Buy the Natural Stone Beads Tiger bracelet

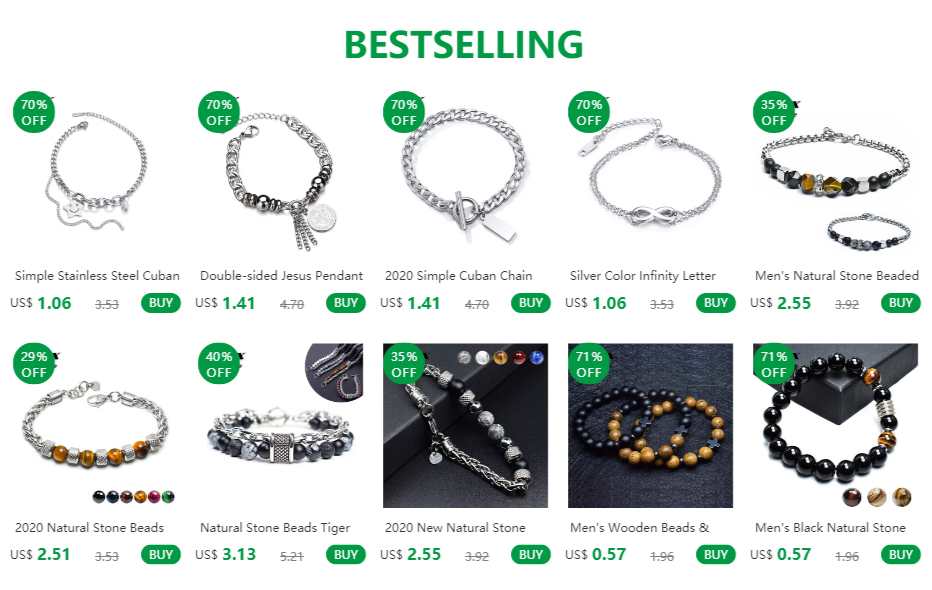click(x=345, y=555)
